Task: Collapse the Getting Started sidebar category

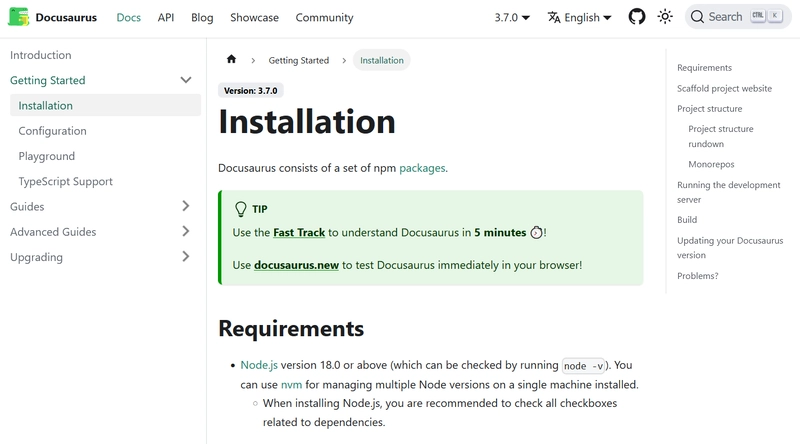Action: (x=185, y=80)
